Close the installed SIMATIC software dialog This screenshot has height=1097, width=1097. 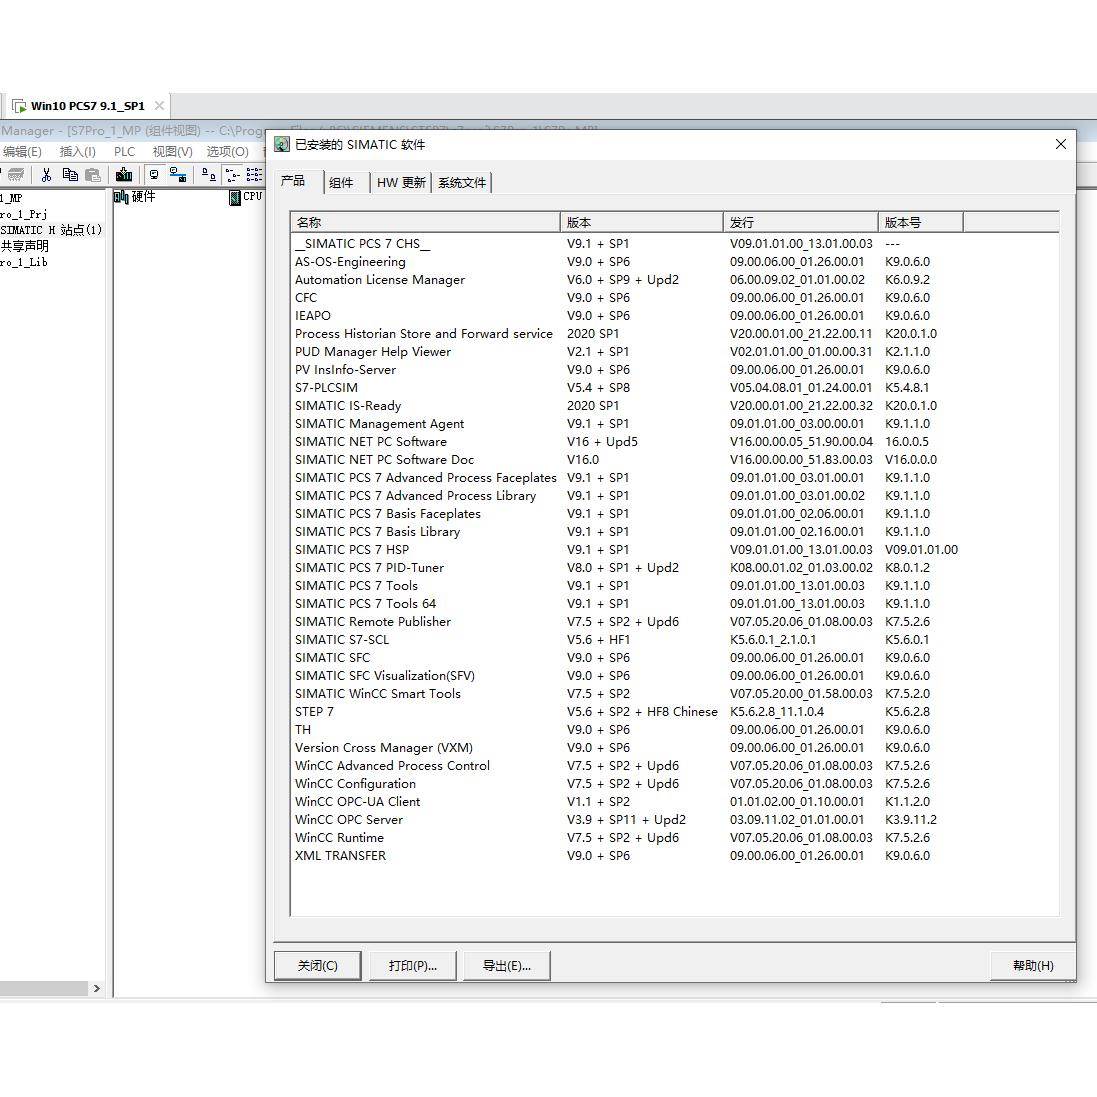point(1061,144)
